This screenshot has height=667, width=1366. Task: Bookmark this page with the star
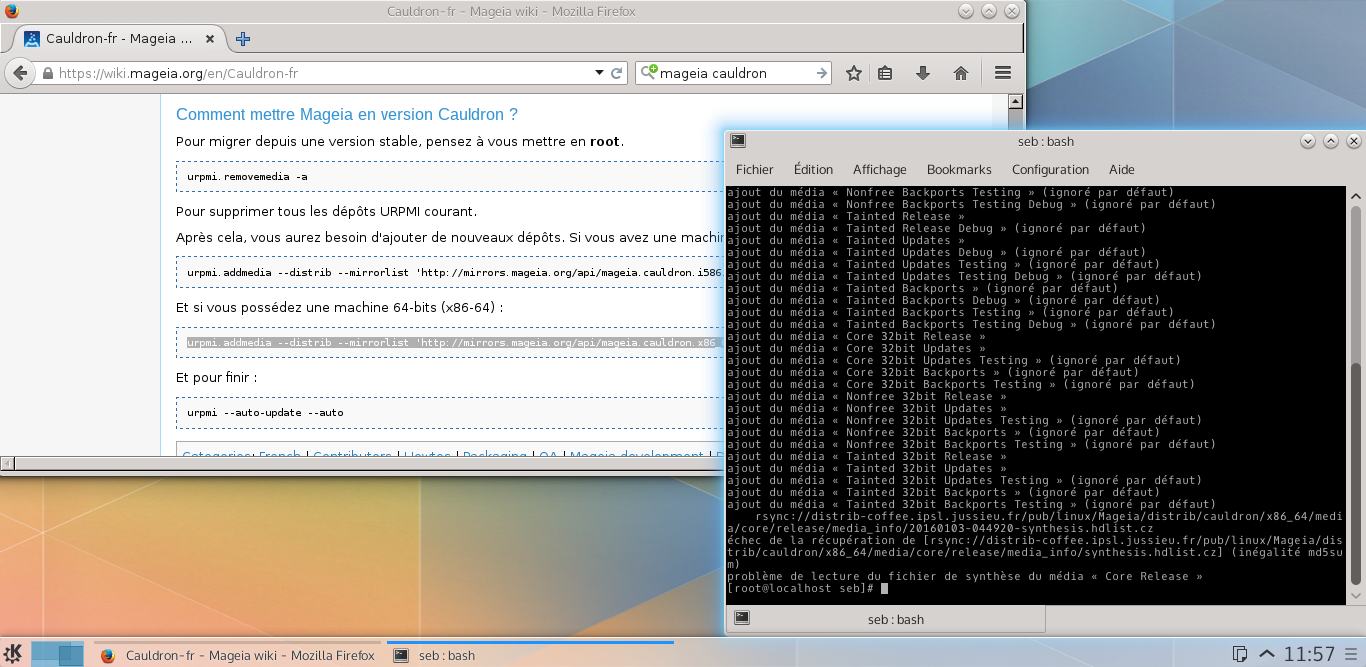[854, 73]
